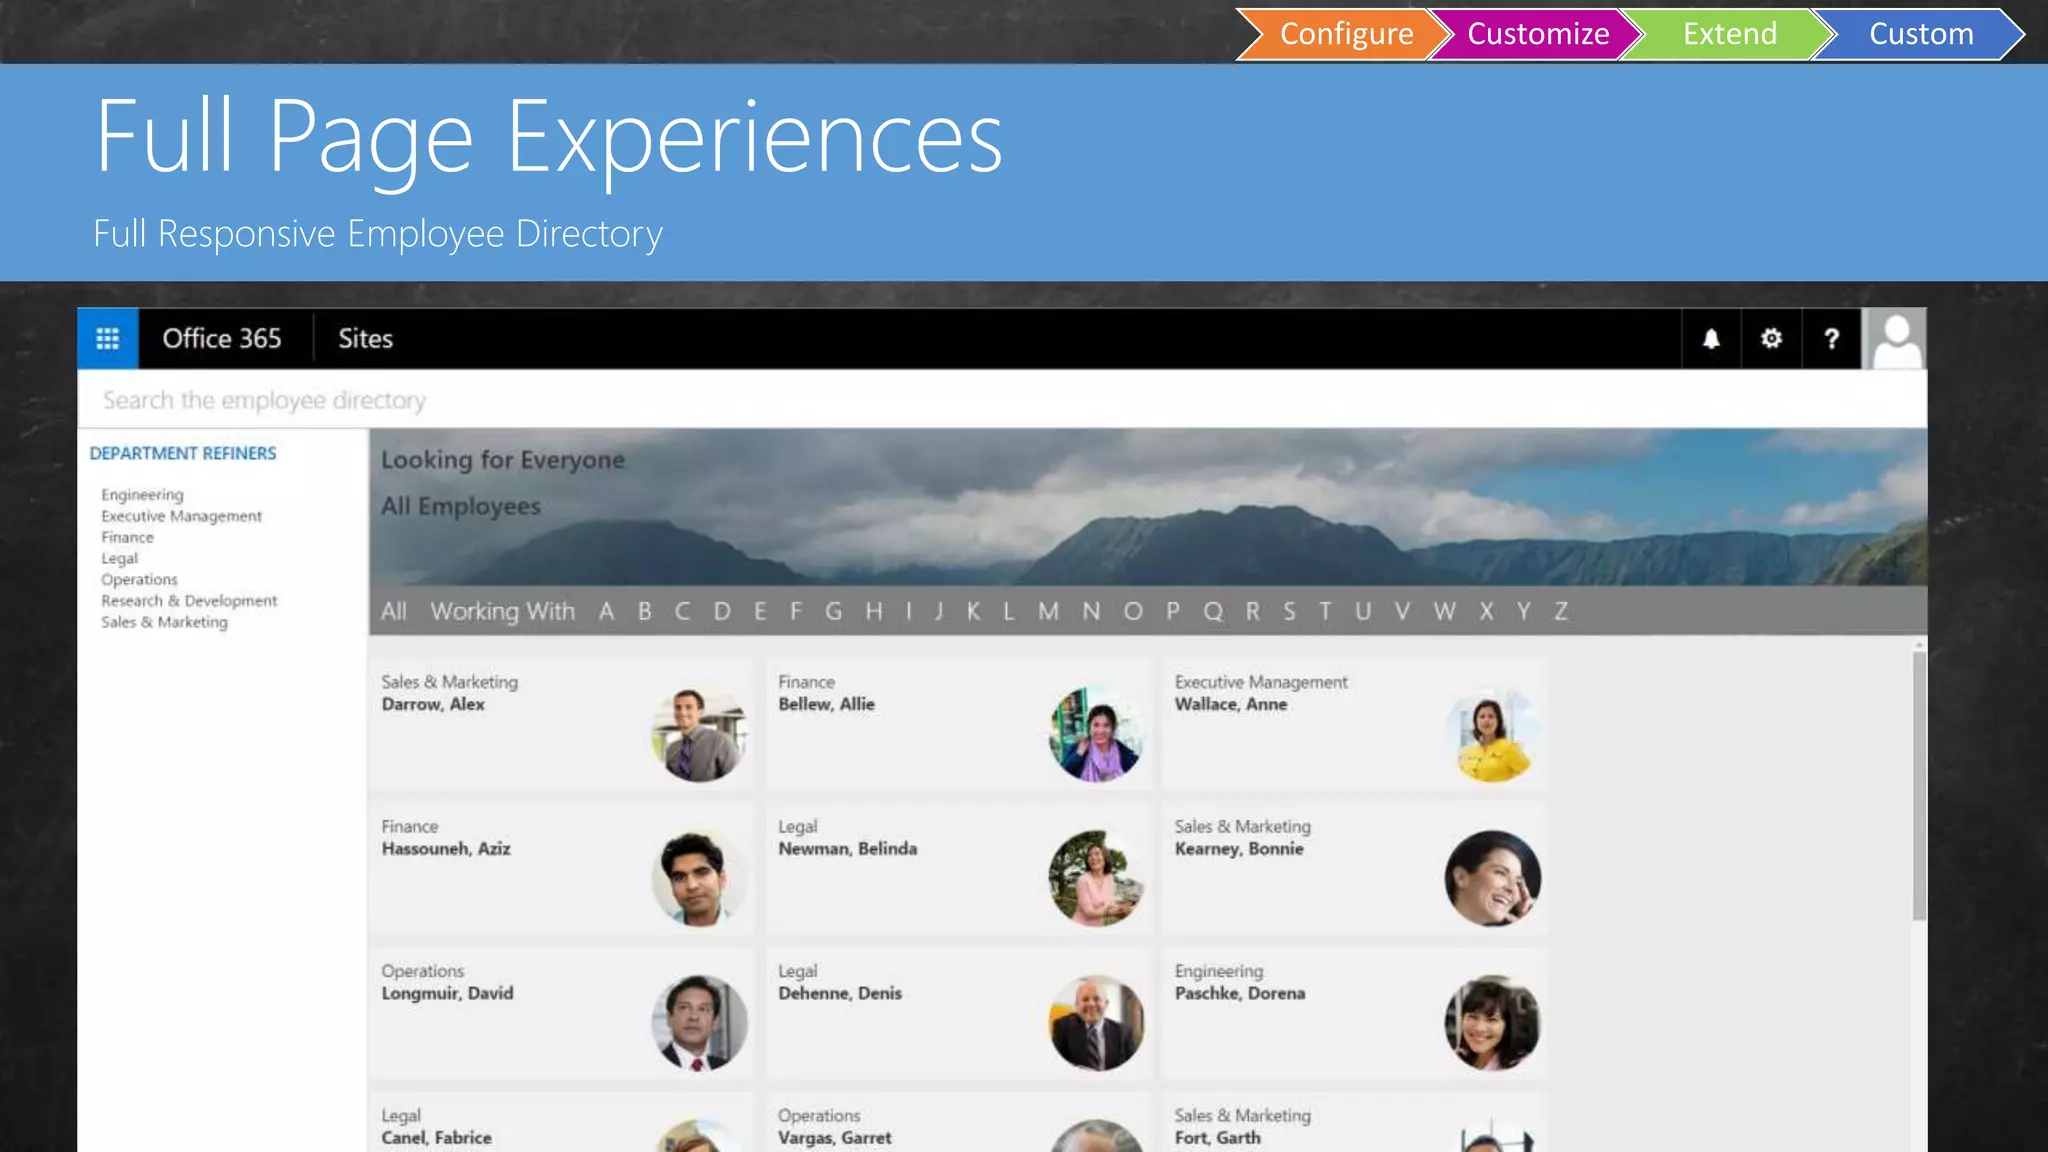Filter by Engineering department
This screenshot has height=1152, width=2048.
pyautogui.click(x=142, y=495)
